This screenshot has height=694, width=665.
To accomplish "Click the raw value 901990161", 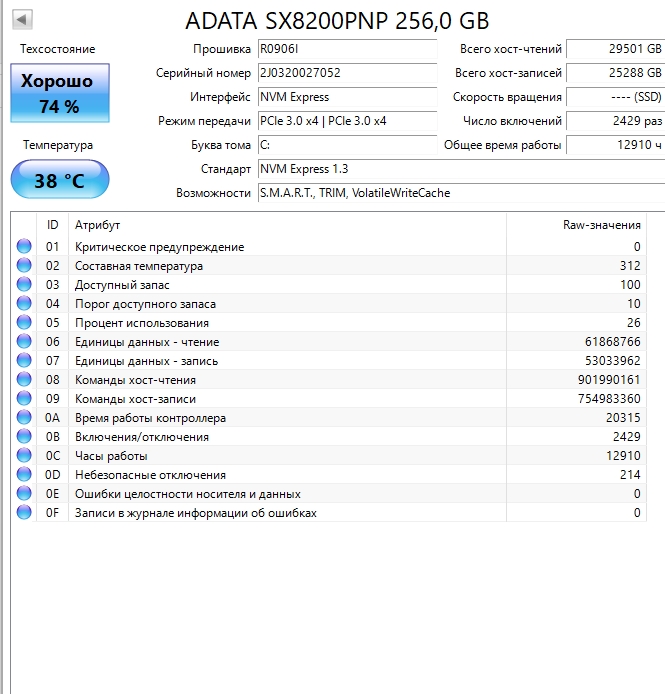I will click(609, 380).
